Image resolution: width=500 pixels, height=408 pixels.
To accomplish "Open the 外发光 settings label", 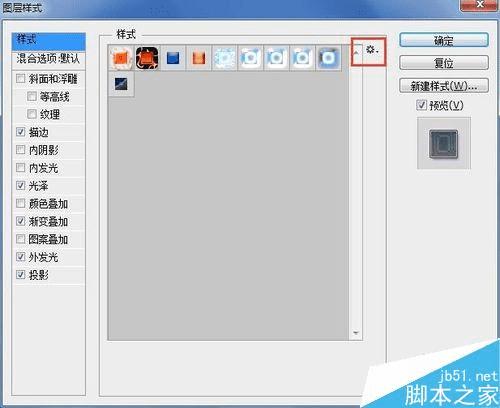I will click(43, 257).
